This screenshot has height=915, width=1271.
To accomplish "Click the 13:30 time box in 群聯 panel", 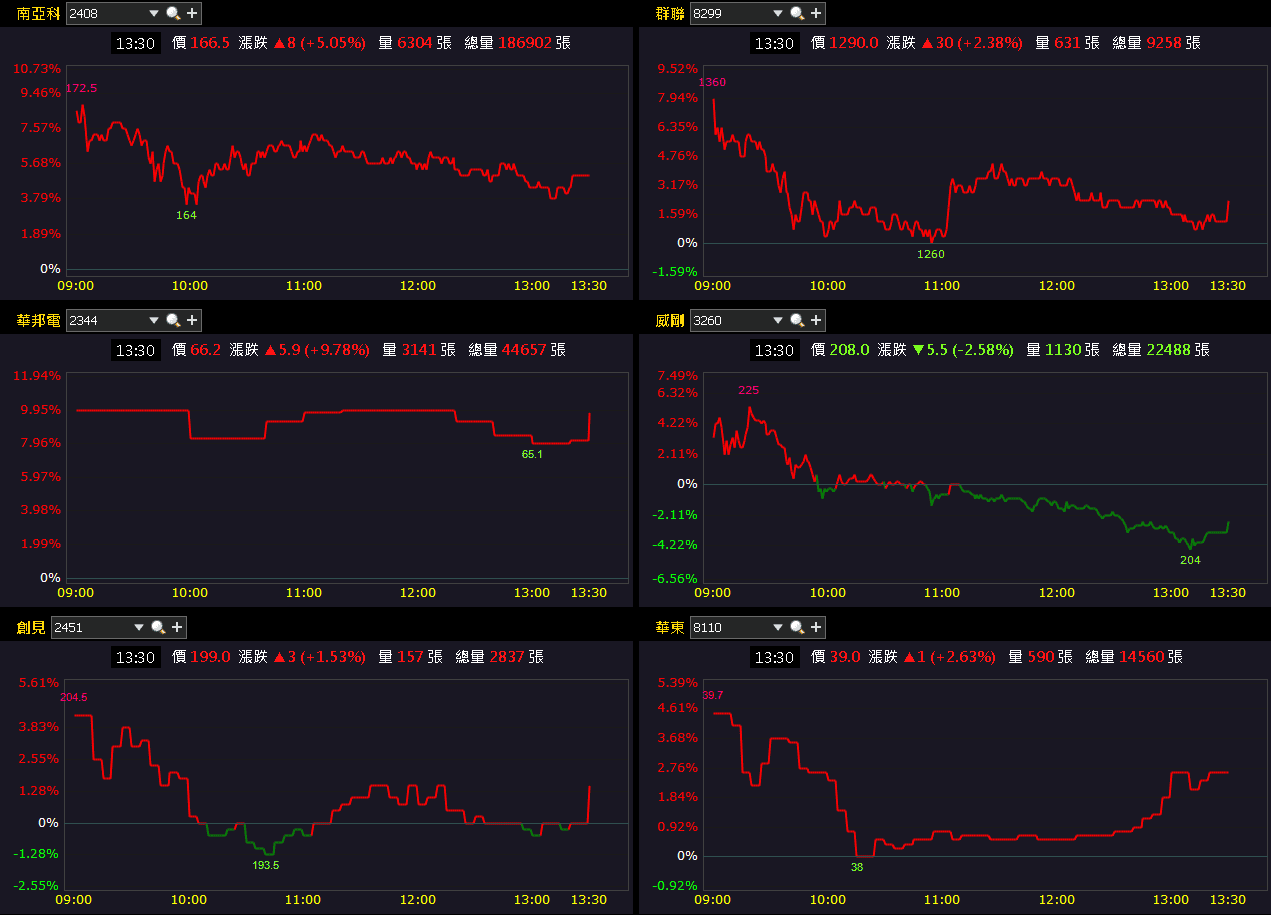I will tap(774, 43).
